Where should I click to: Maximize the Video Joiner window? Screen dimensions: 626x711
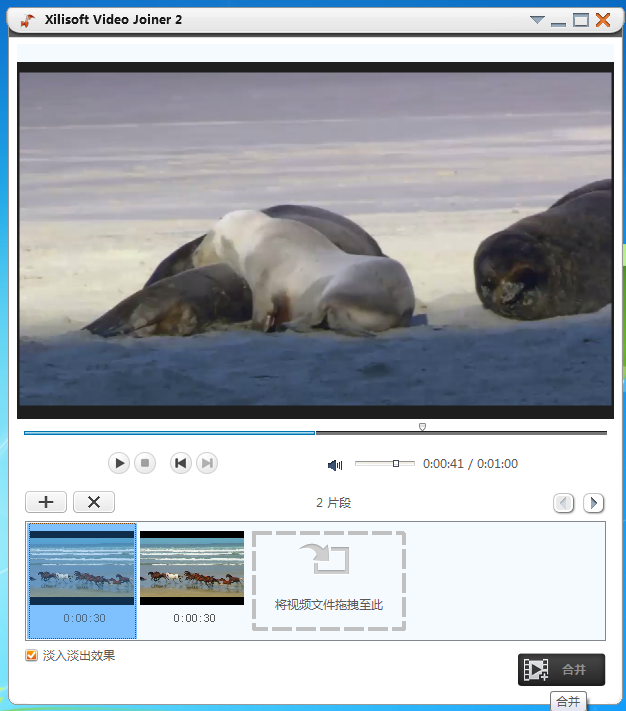(581, 20)
